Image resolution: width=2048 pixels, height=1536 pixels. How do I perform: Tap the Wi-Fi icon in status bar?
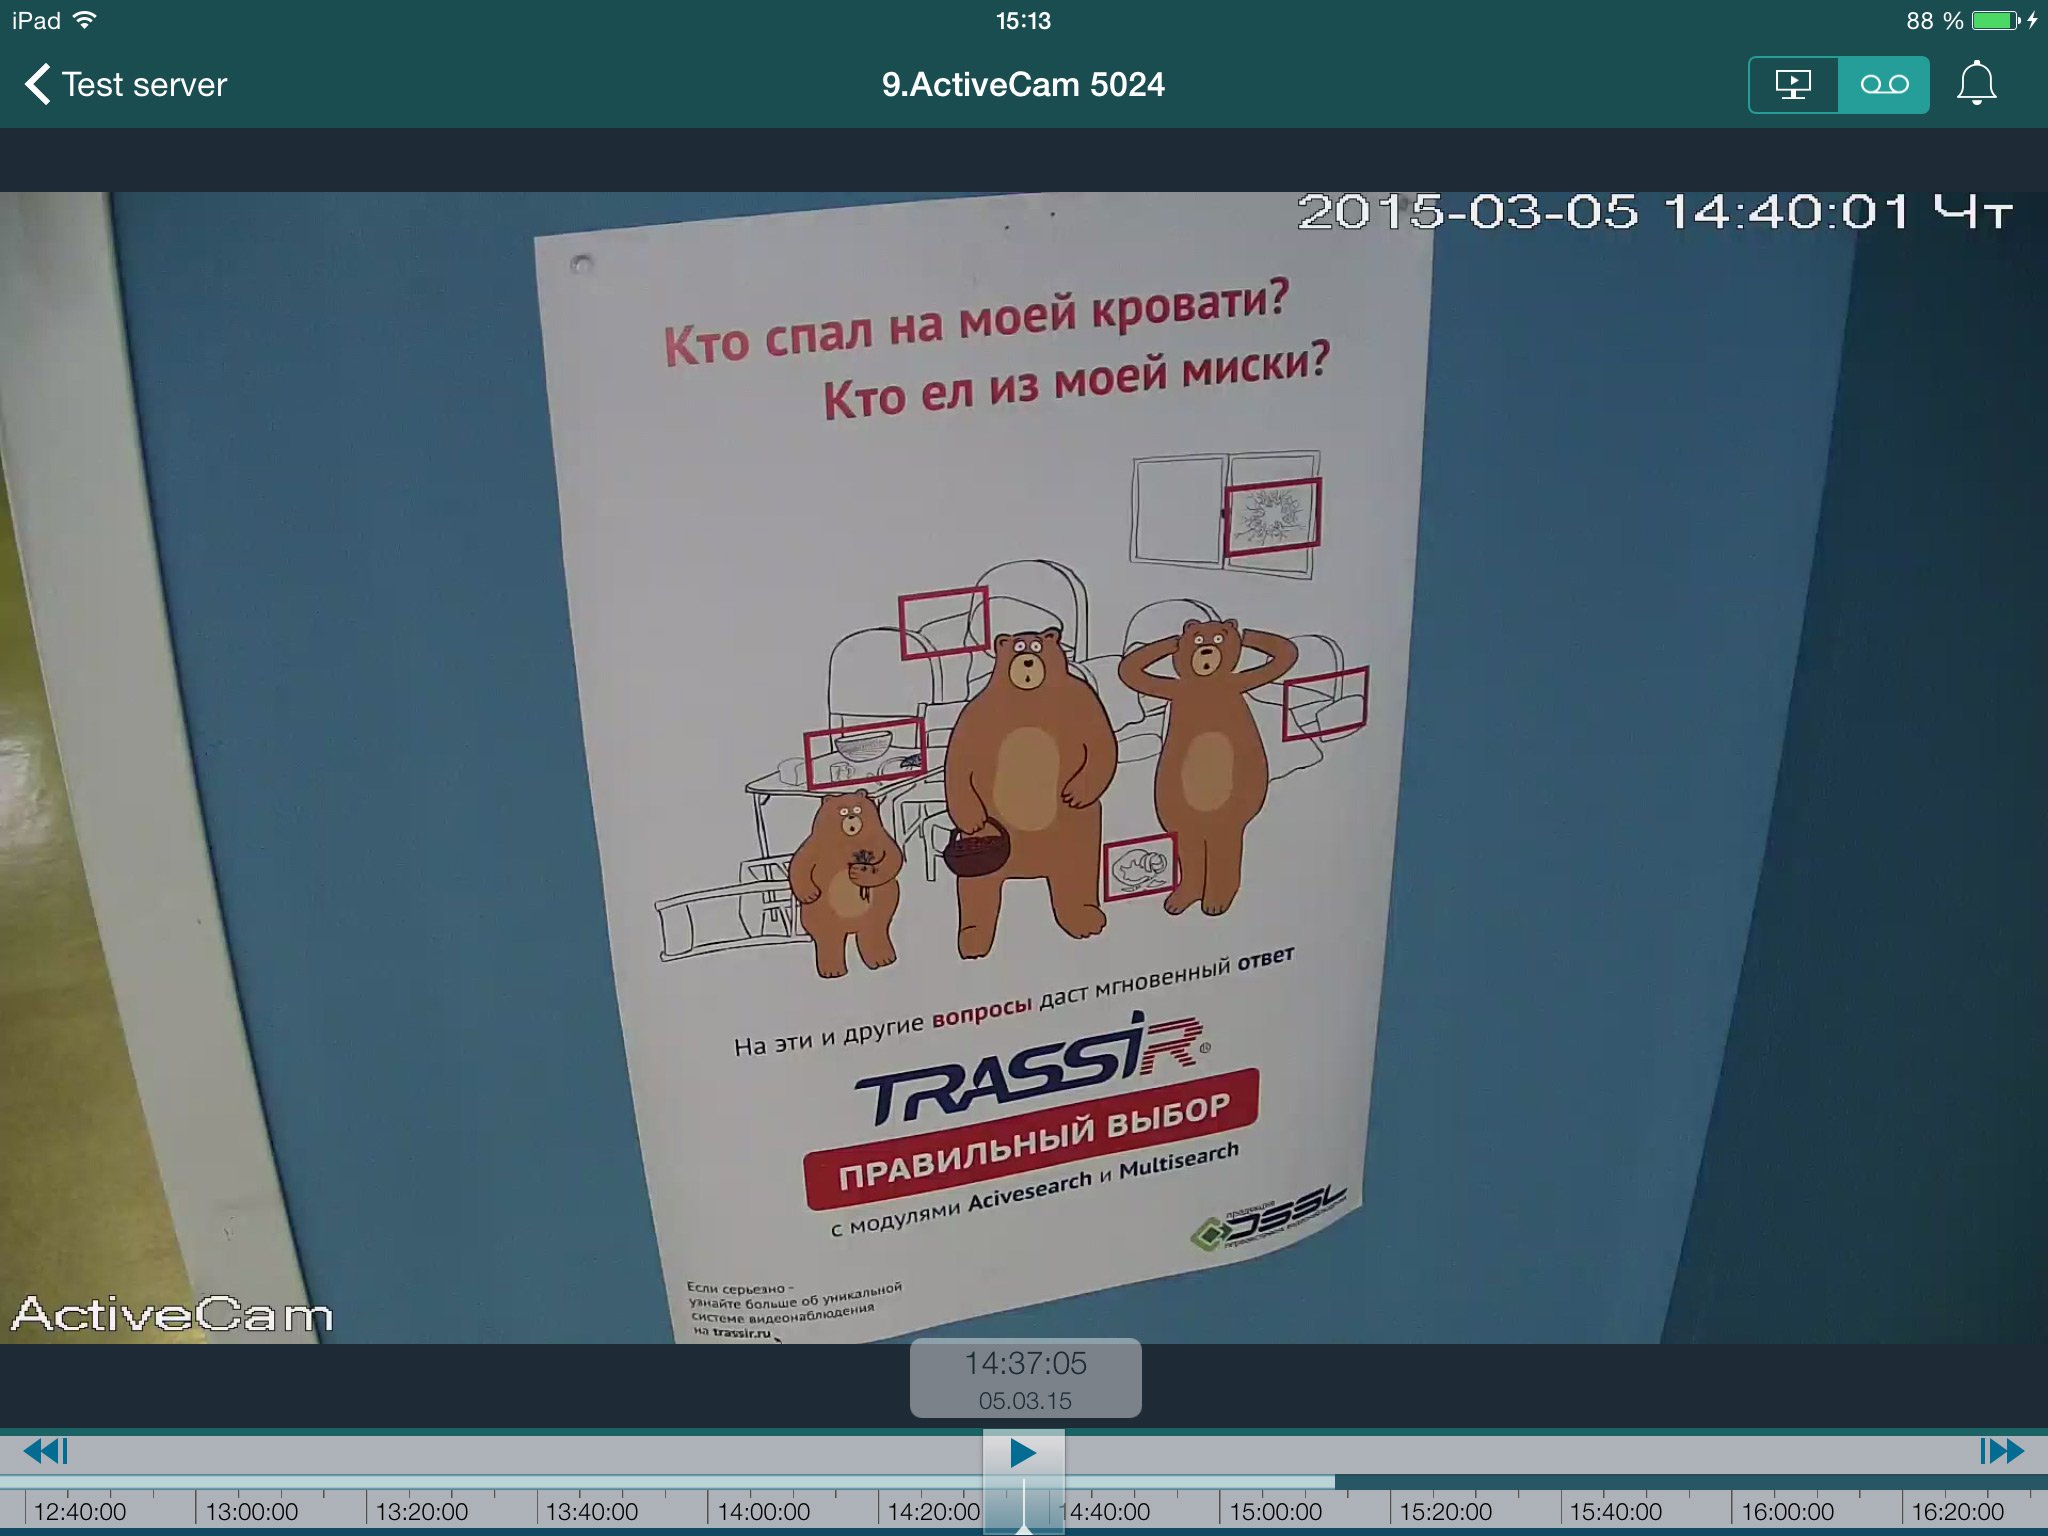click(x=85, y=20)
